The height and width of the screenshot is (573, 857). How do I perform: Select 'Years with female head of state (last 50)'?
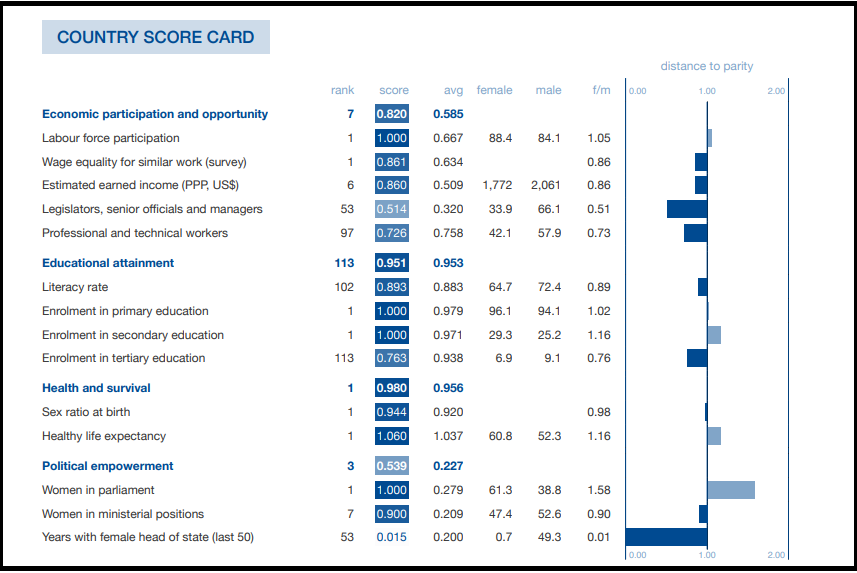tap(148, 537)
